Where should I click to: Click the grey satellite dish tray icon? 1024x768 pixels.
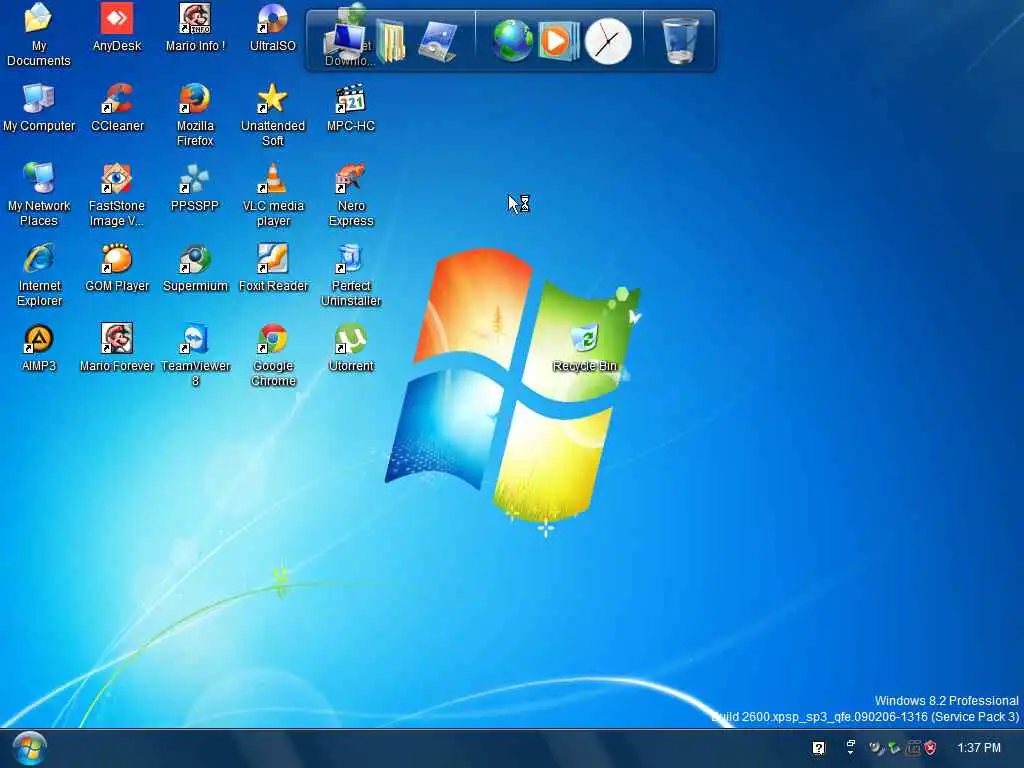tap(876, 748)
